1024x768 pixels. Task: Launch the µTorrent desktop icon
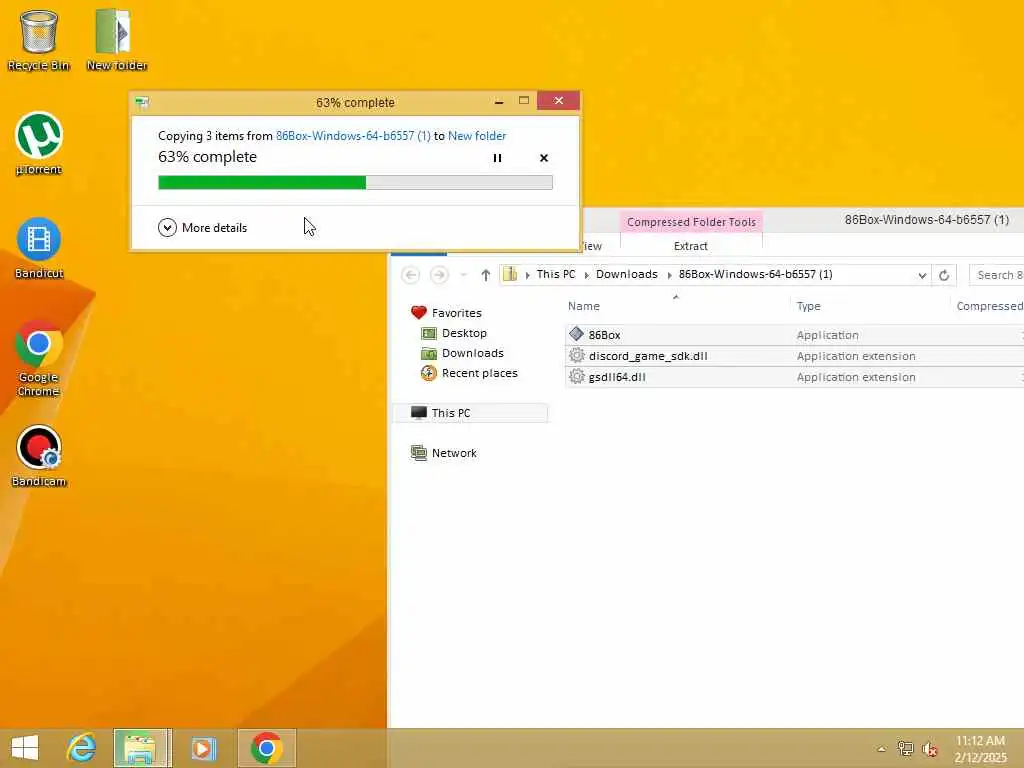(x=39, y=144)
